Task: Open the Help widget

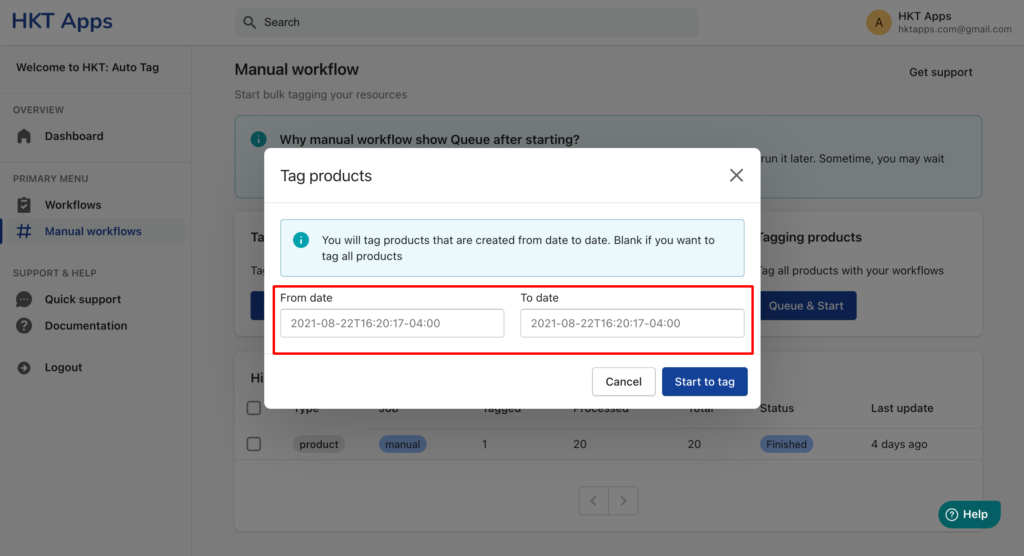Action: point(969,514)
